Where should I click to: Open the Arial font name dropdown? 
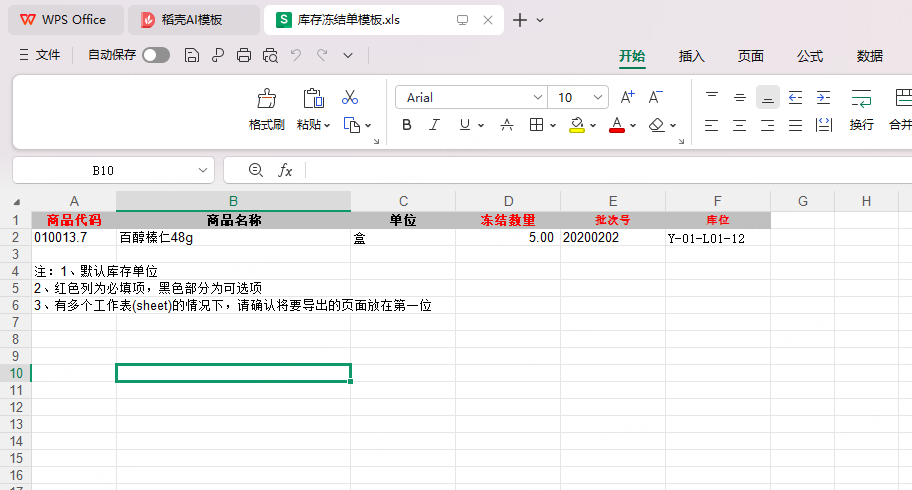coord(537,98)
